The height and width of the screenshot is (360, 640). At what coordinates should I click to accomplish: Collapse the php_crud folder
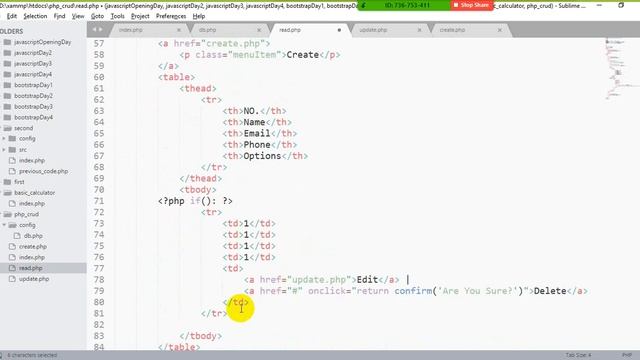click(x=26, y=214)
